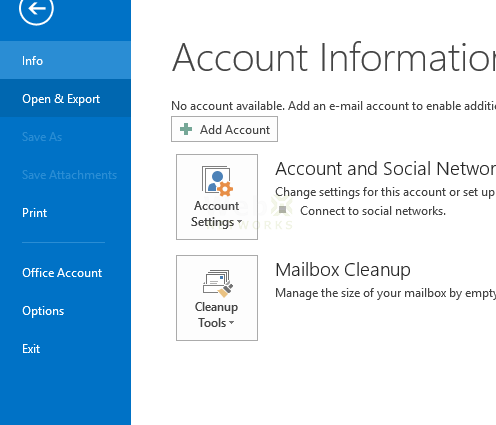Click the 'Change settings for this account' text

pos(385,192)
